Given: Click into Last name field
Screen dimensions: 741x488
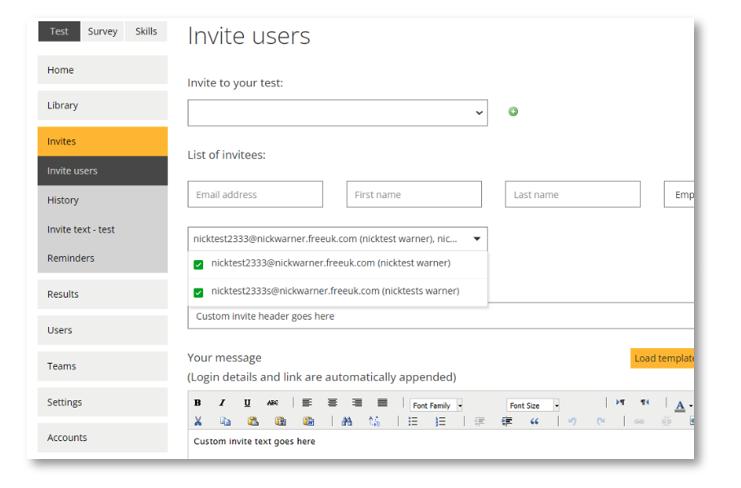Looking at the screenshot, I should click(x=573, y=194).
